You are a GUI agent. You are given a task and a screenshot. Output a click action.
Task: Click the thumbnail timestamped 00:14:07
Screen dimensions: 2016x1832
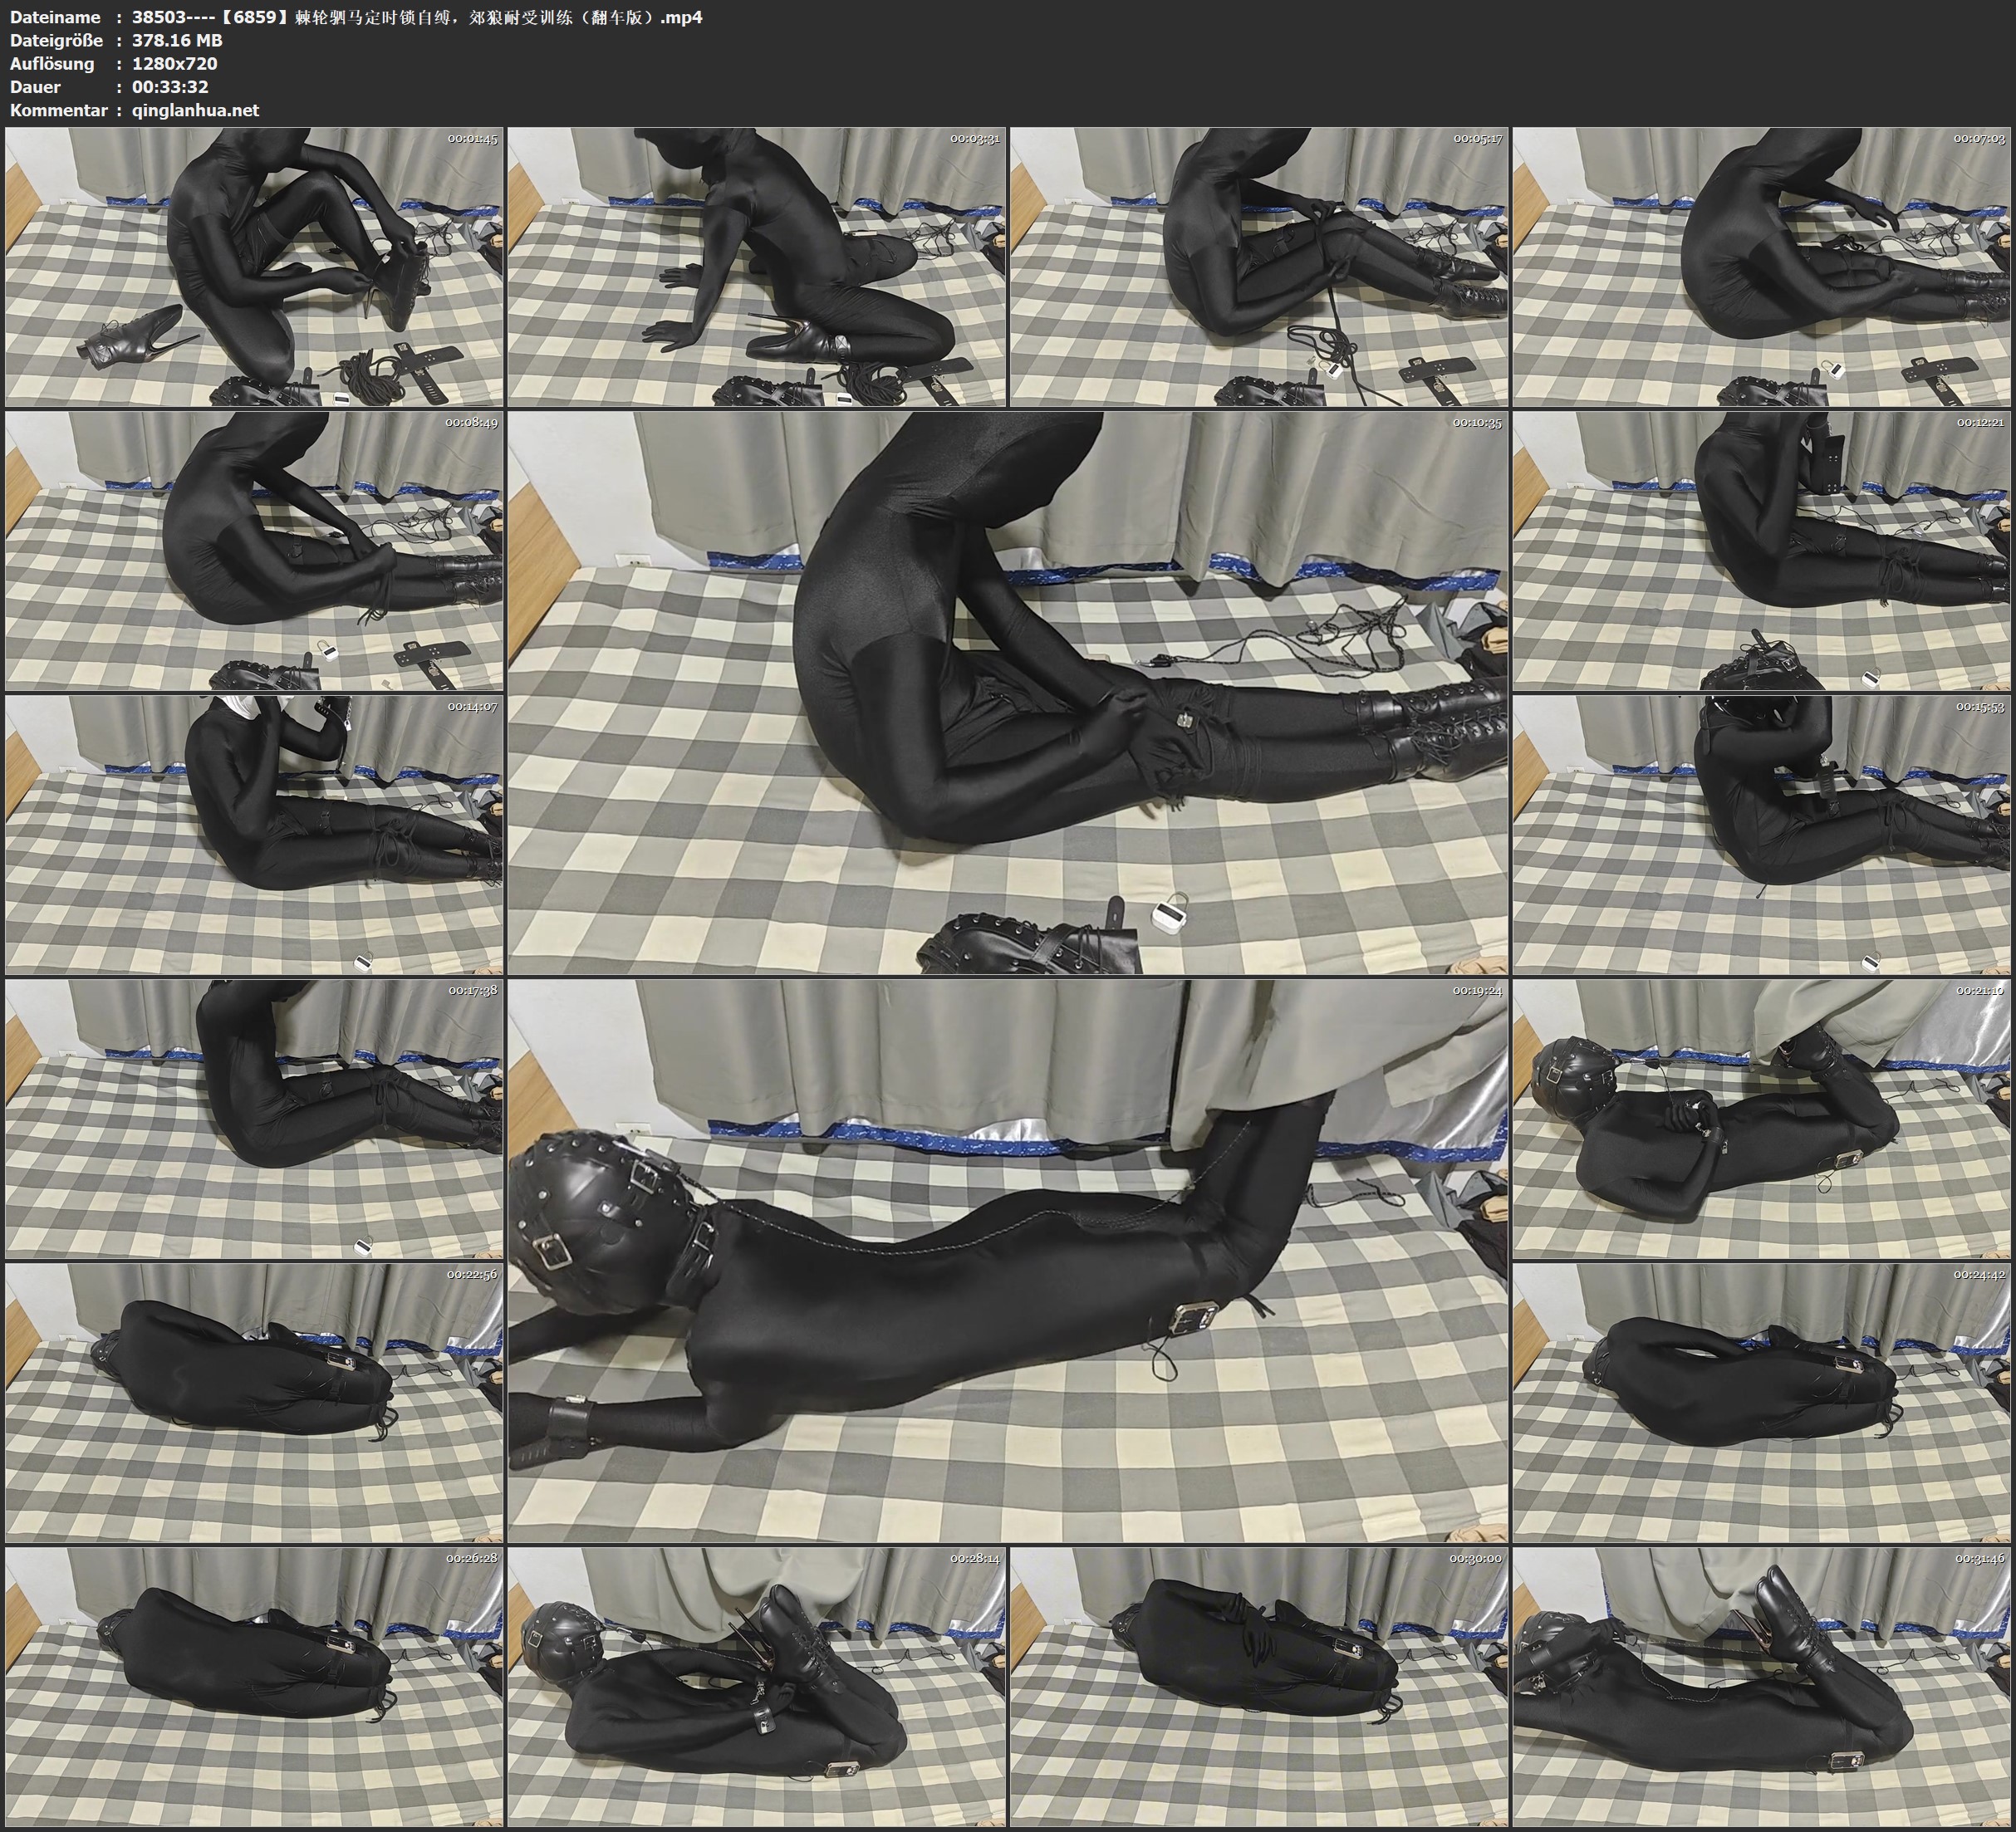tap(254, 834)
